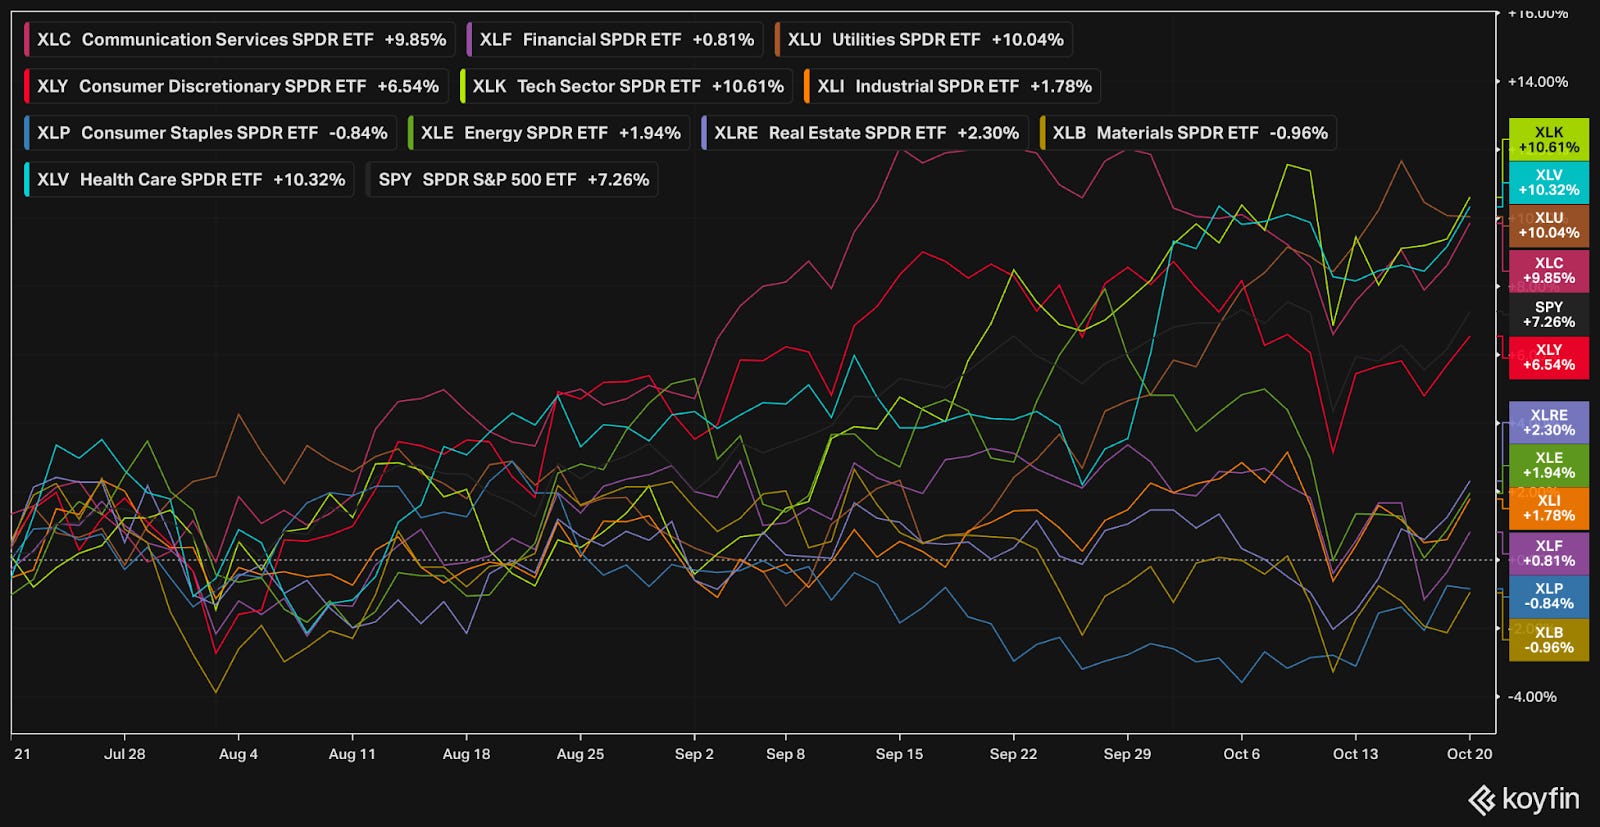Click the Sep 22 date label
The width and height of the screenshot is (1600, 827).
point(1013,754)
